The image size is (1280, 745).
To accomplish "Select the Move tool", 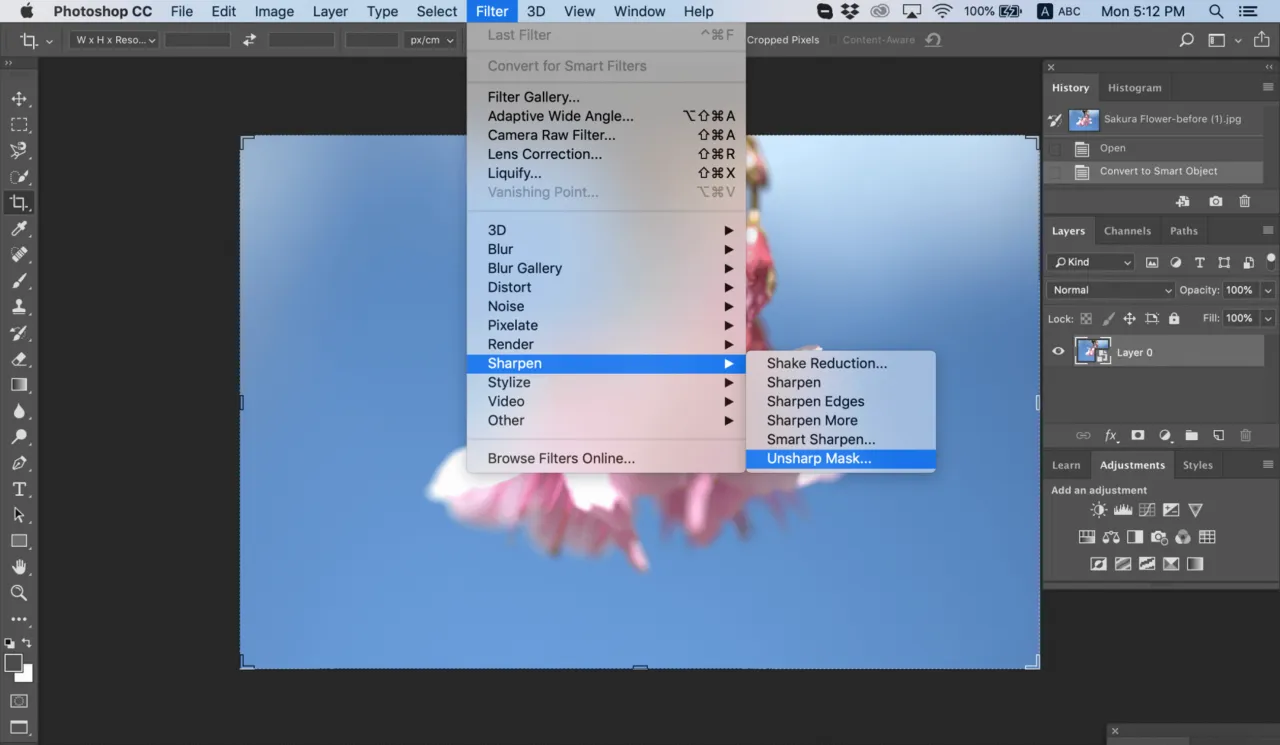I will tap(20, 99).
